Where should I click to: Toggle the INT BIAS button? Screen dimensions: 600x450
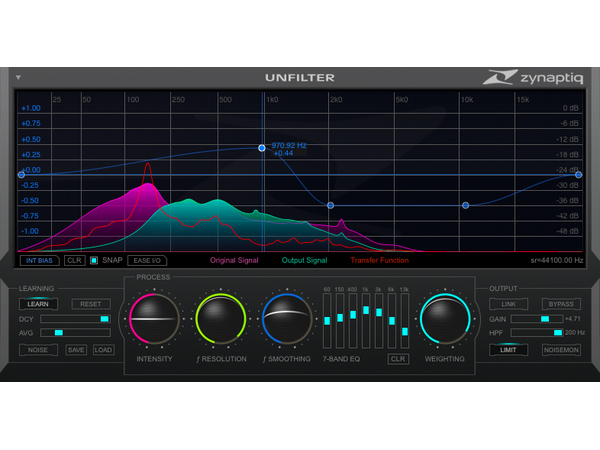(x=39, y=261)
